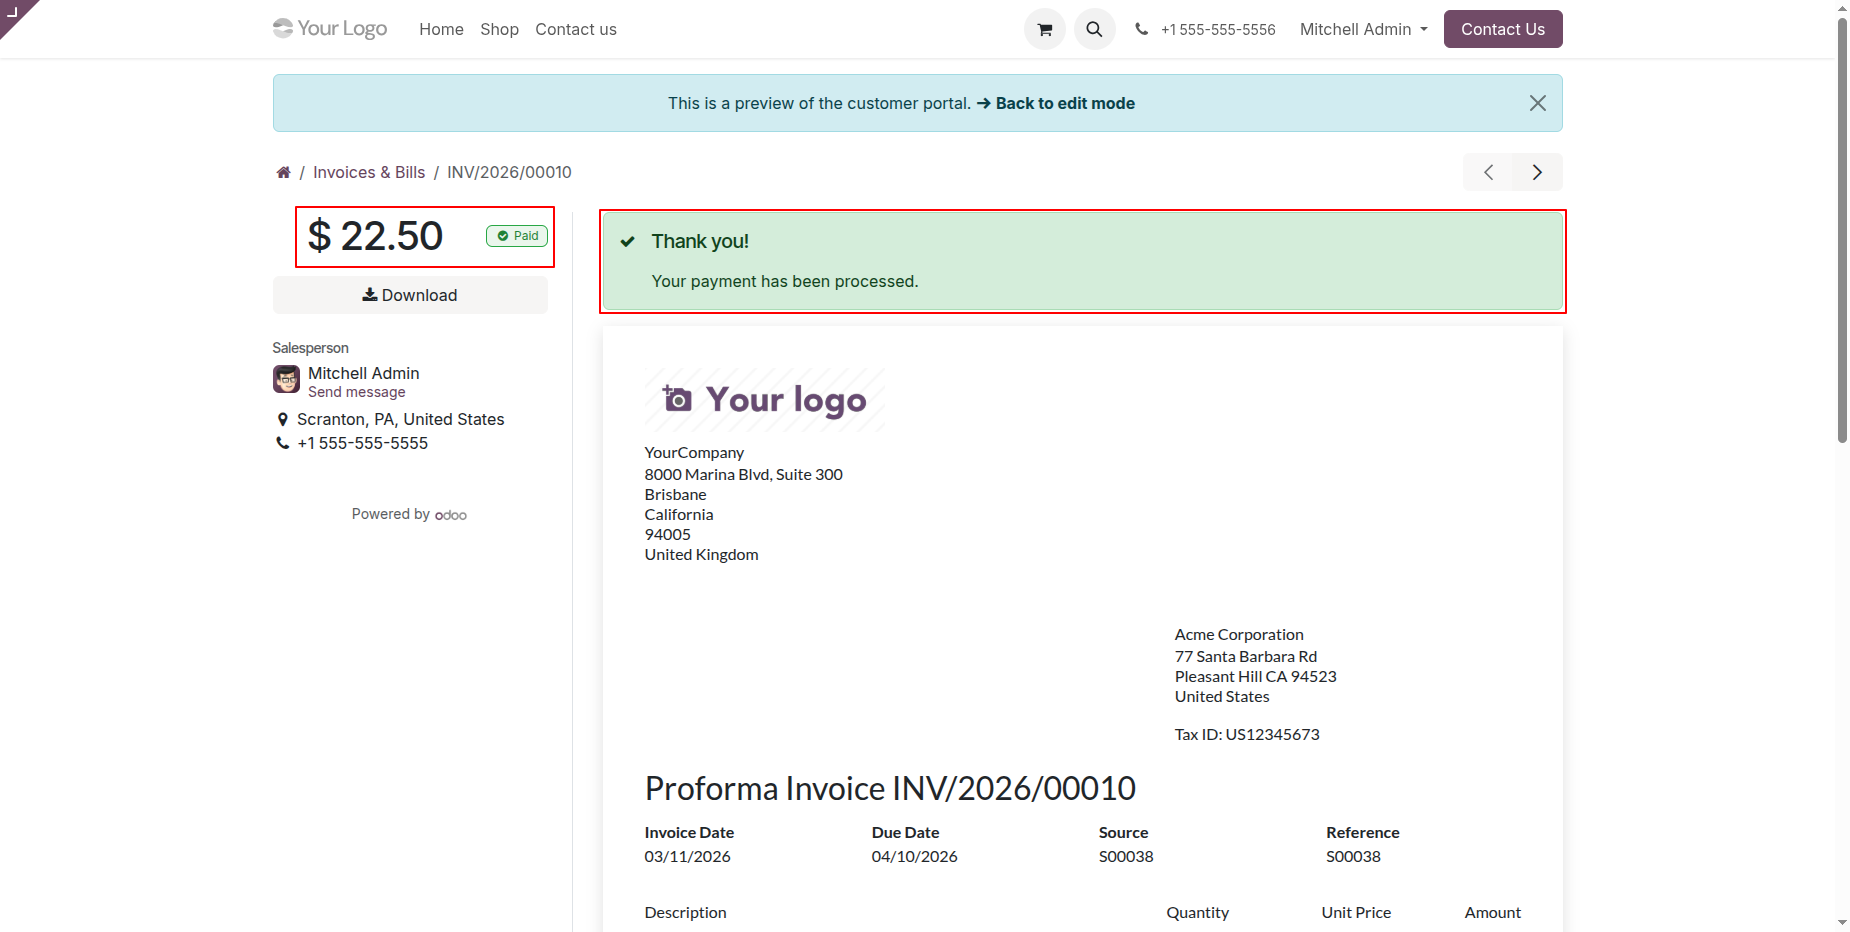Open Invoices & Bills breadcrumb
This screenshot has width=1850, height=932.
click(369, 173)
